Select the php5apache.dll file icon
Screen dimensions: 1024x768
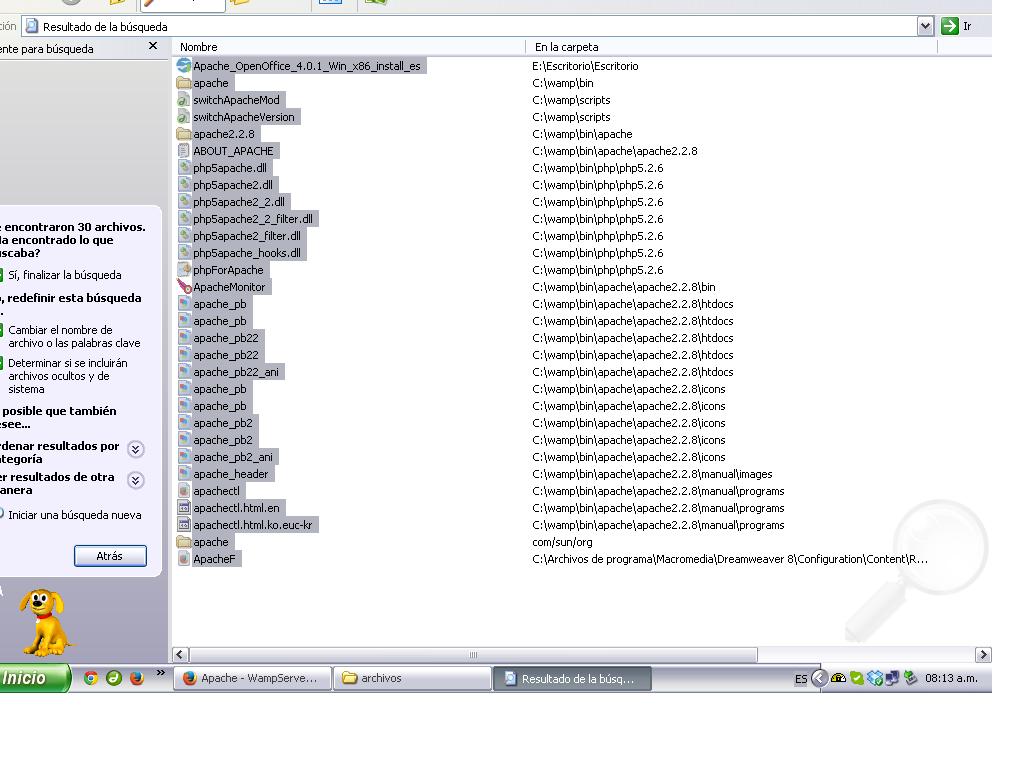tap(184, 168)
